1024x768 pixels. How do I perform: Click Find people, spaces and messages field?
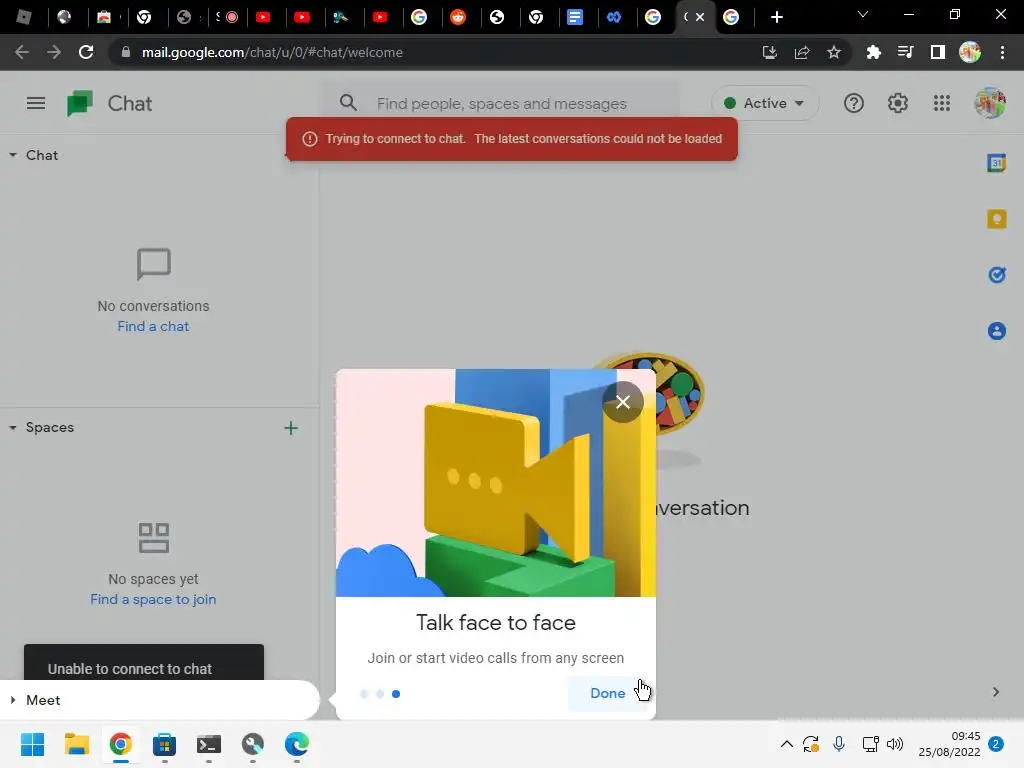(502, 103)
